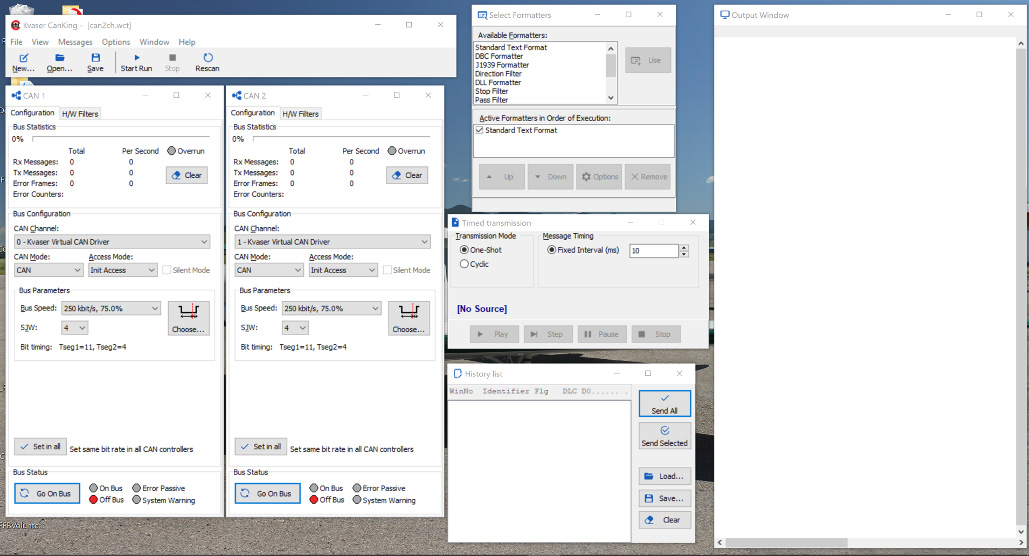
Task: Click Overrun indicator in CAN 1
Action: (172, 151)
